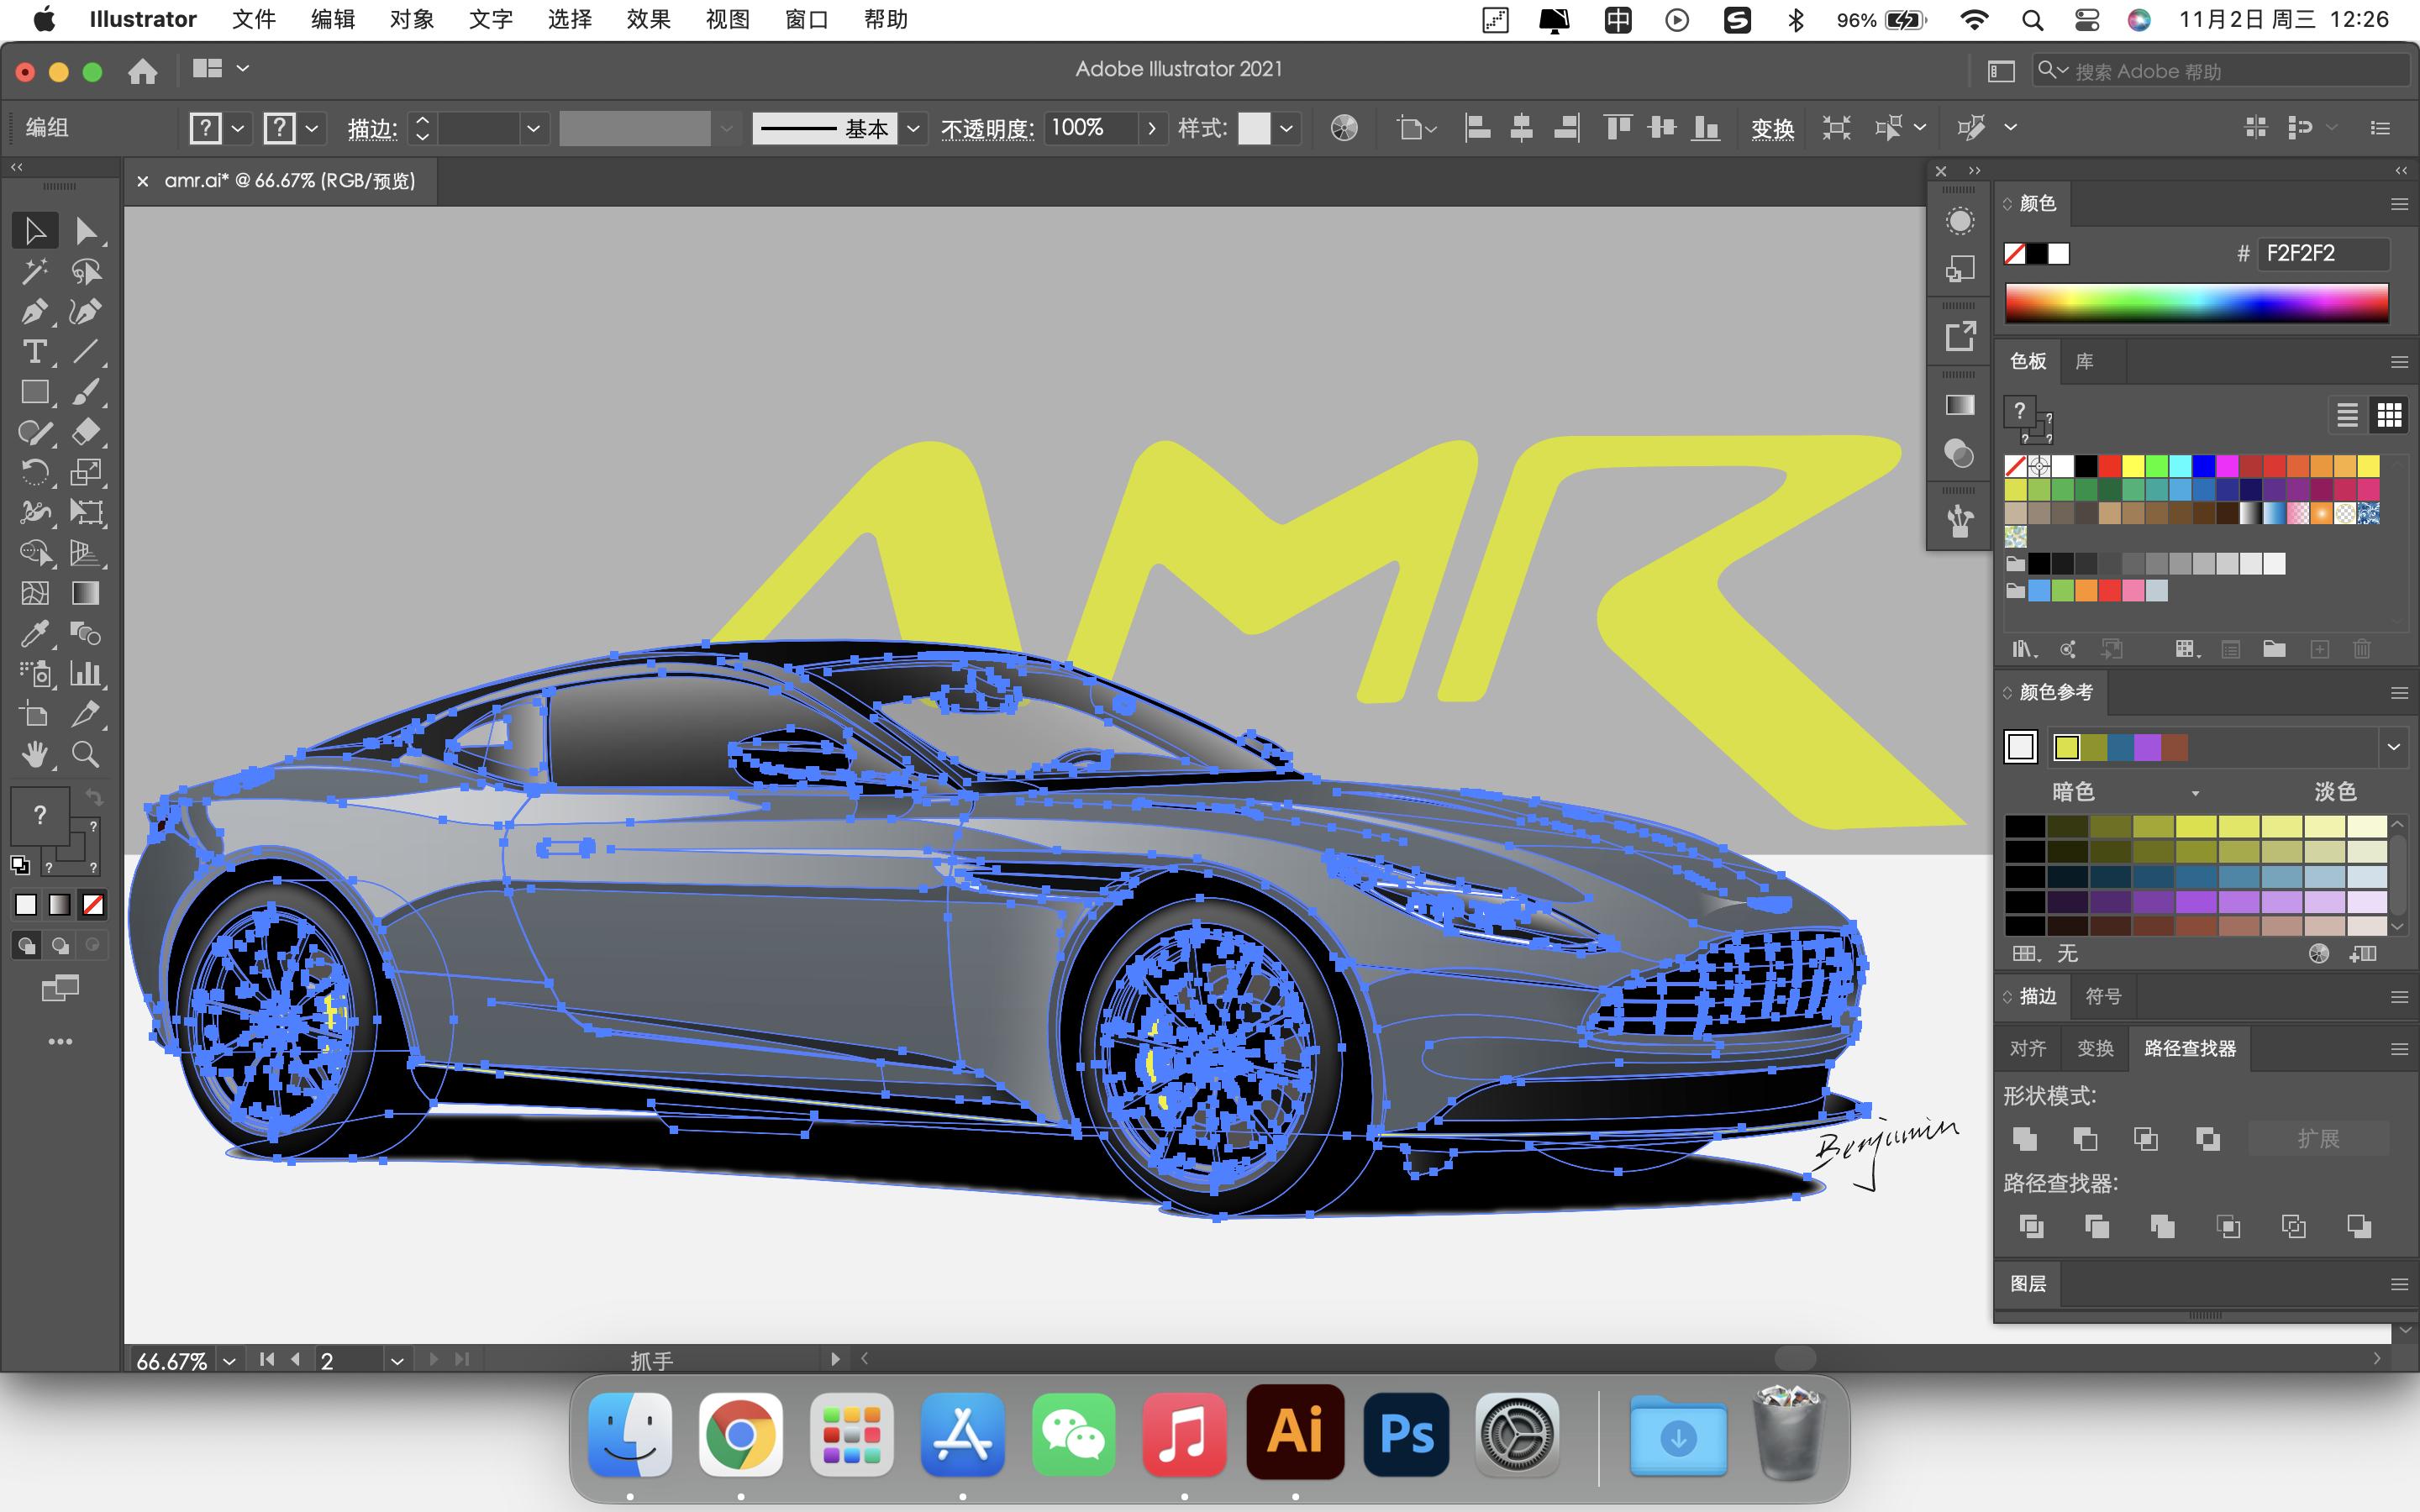Activate the Zoom tool

click(x=86, y=754)
